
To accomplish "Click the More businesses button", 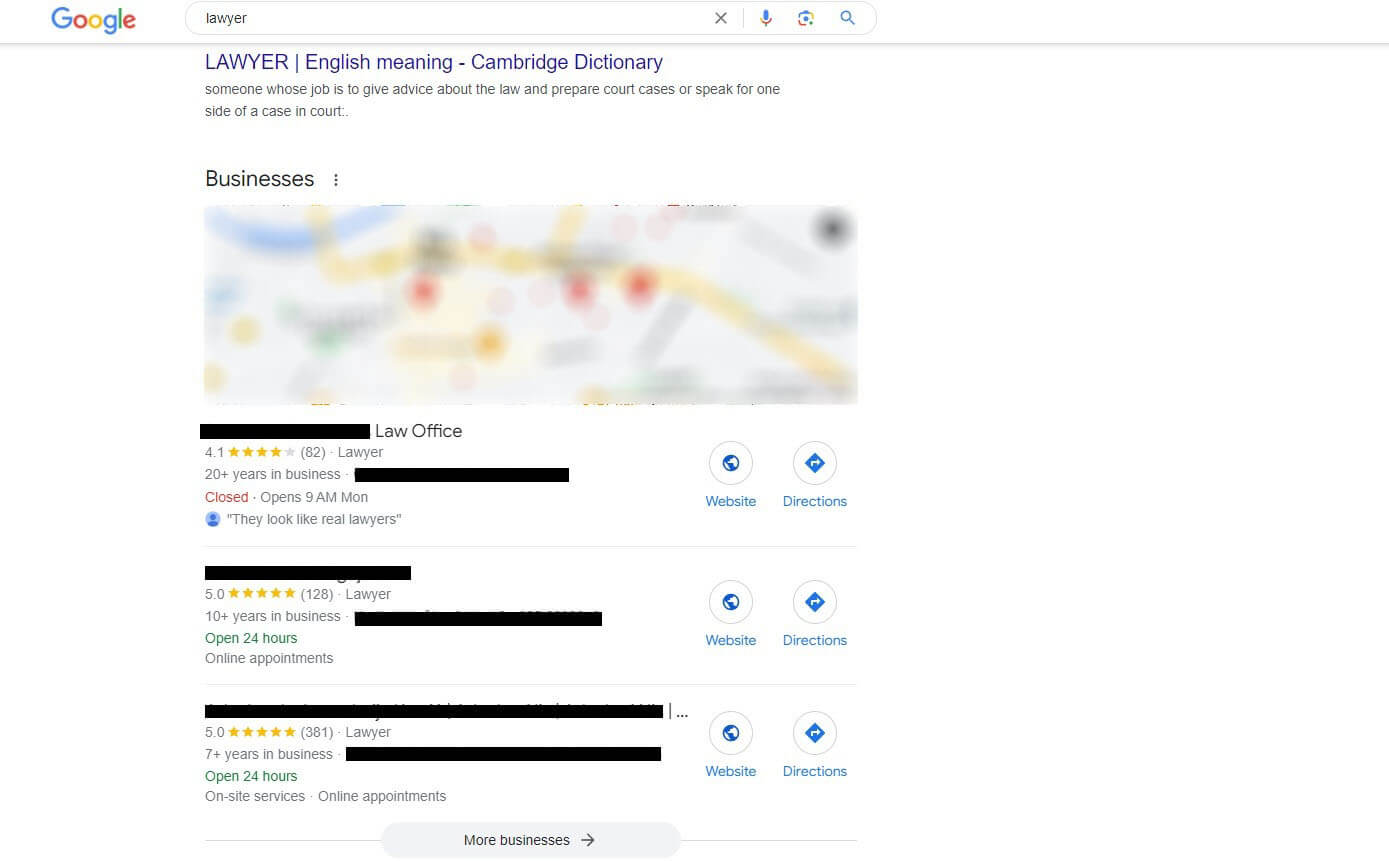I will coord(529,840).
